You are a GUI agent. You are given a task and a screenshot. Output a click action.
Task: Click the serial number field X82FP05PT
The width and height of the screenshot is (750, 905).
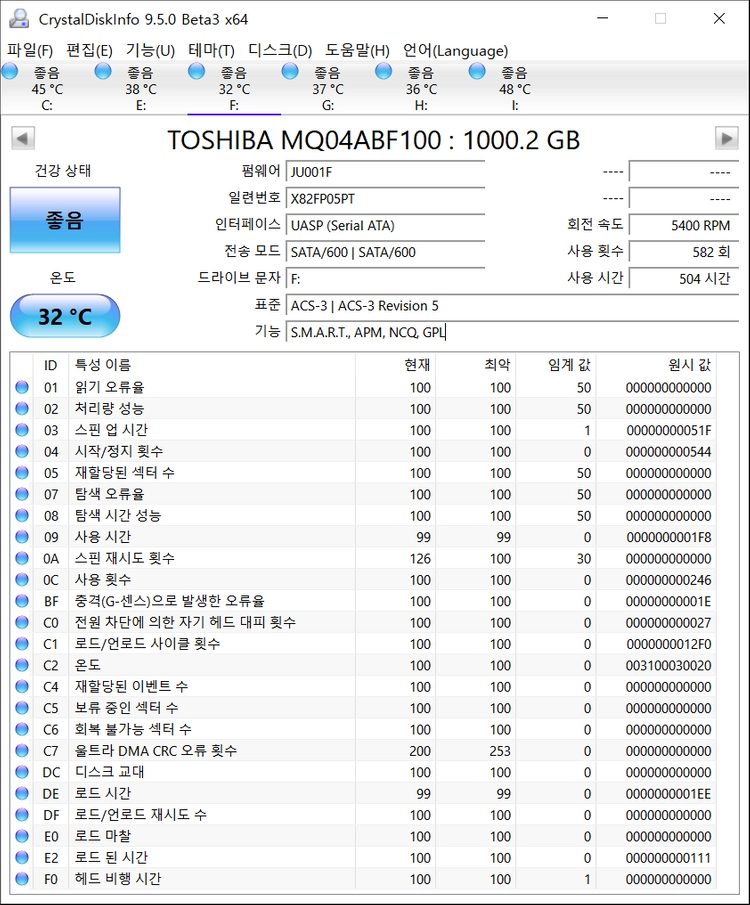click(385, 199)
